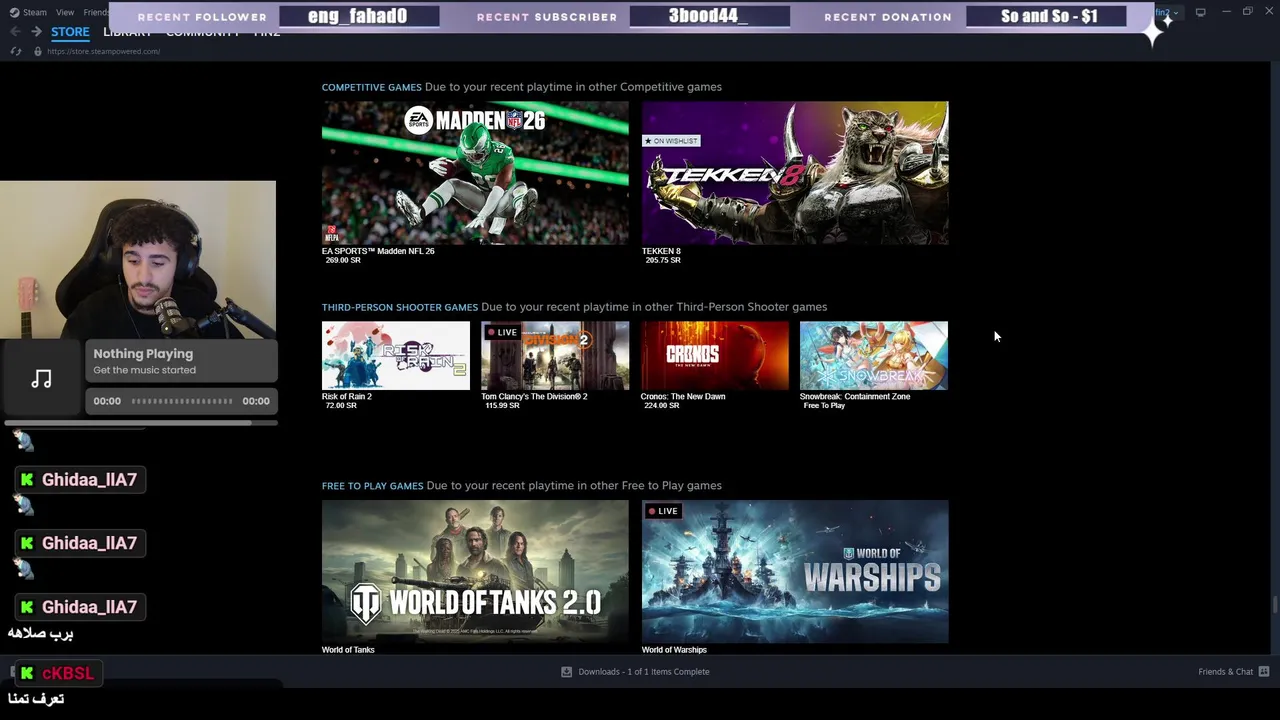Open the Friends & Chat icon
Viewport: 1280px width, 720px height.
point(1264,672)
